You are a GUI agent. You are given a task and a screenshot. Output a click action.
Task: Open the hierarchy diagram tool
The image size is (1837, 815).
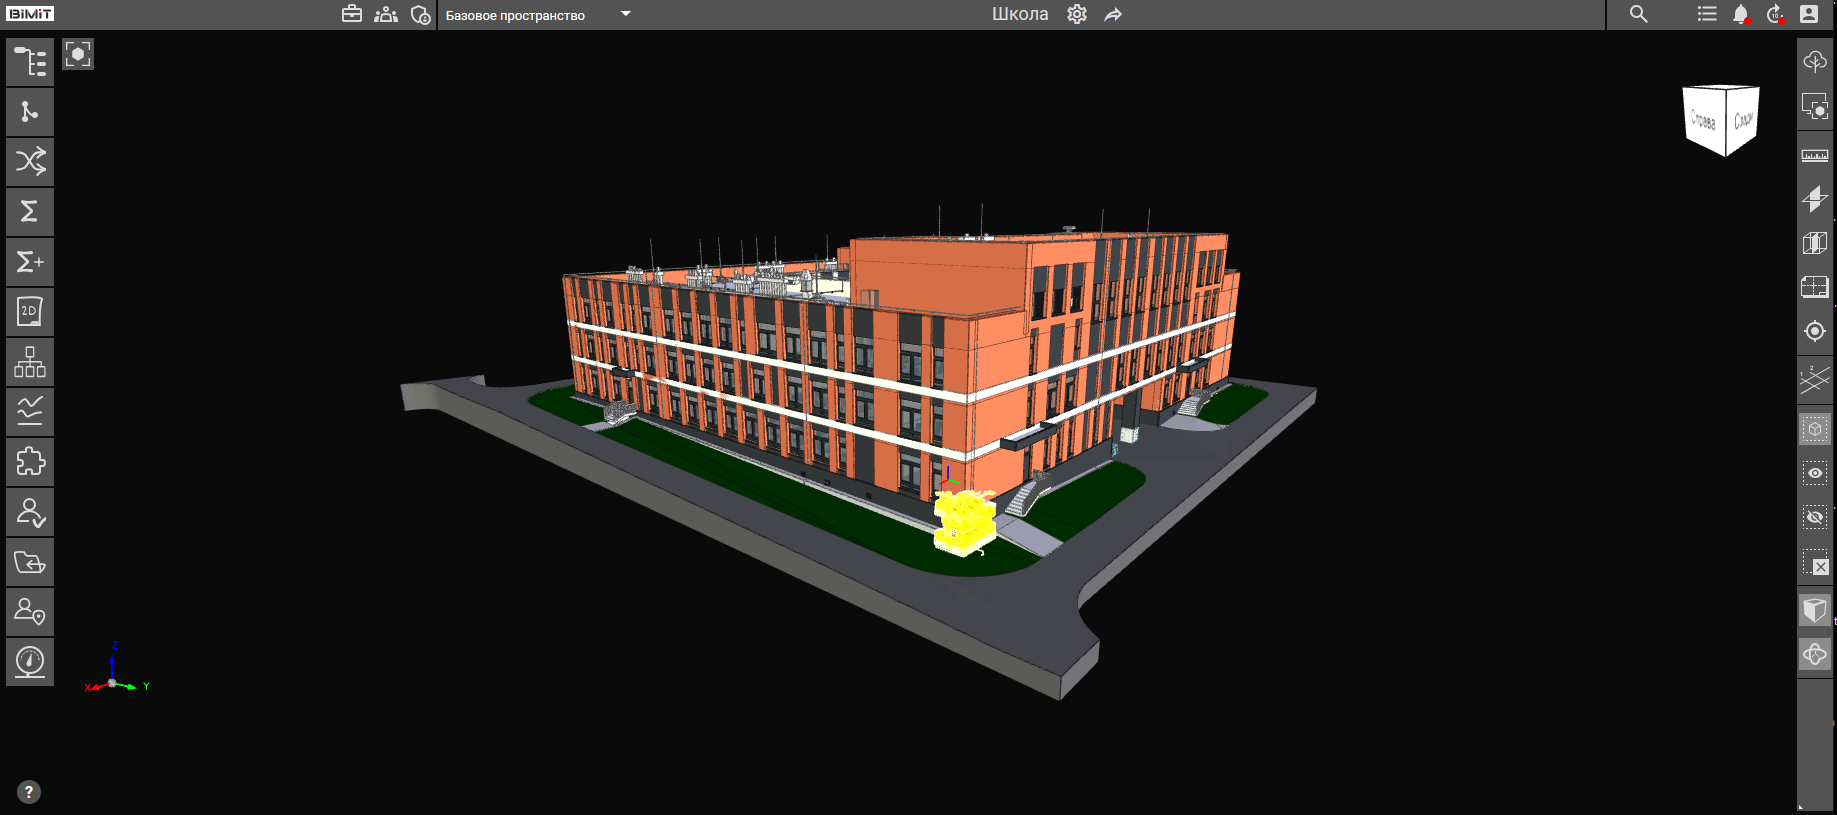point(30,362)
